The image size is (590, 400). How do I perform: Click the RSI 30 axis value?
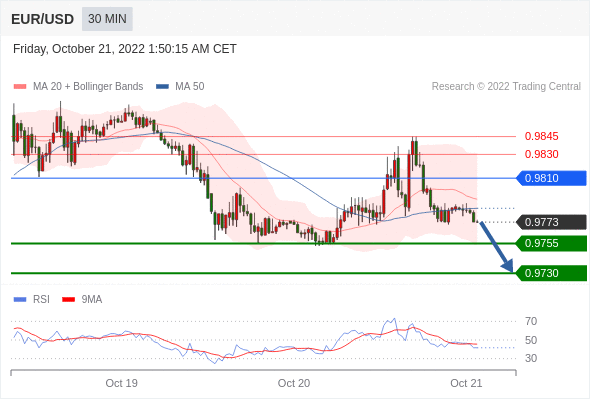(531, 358)
